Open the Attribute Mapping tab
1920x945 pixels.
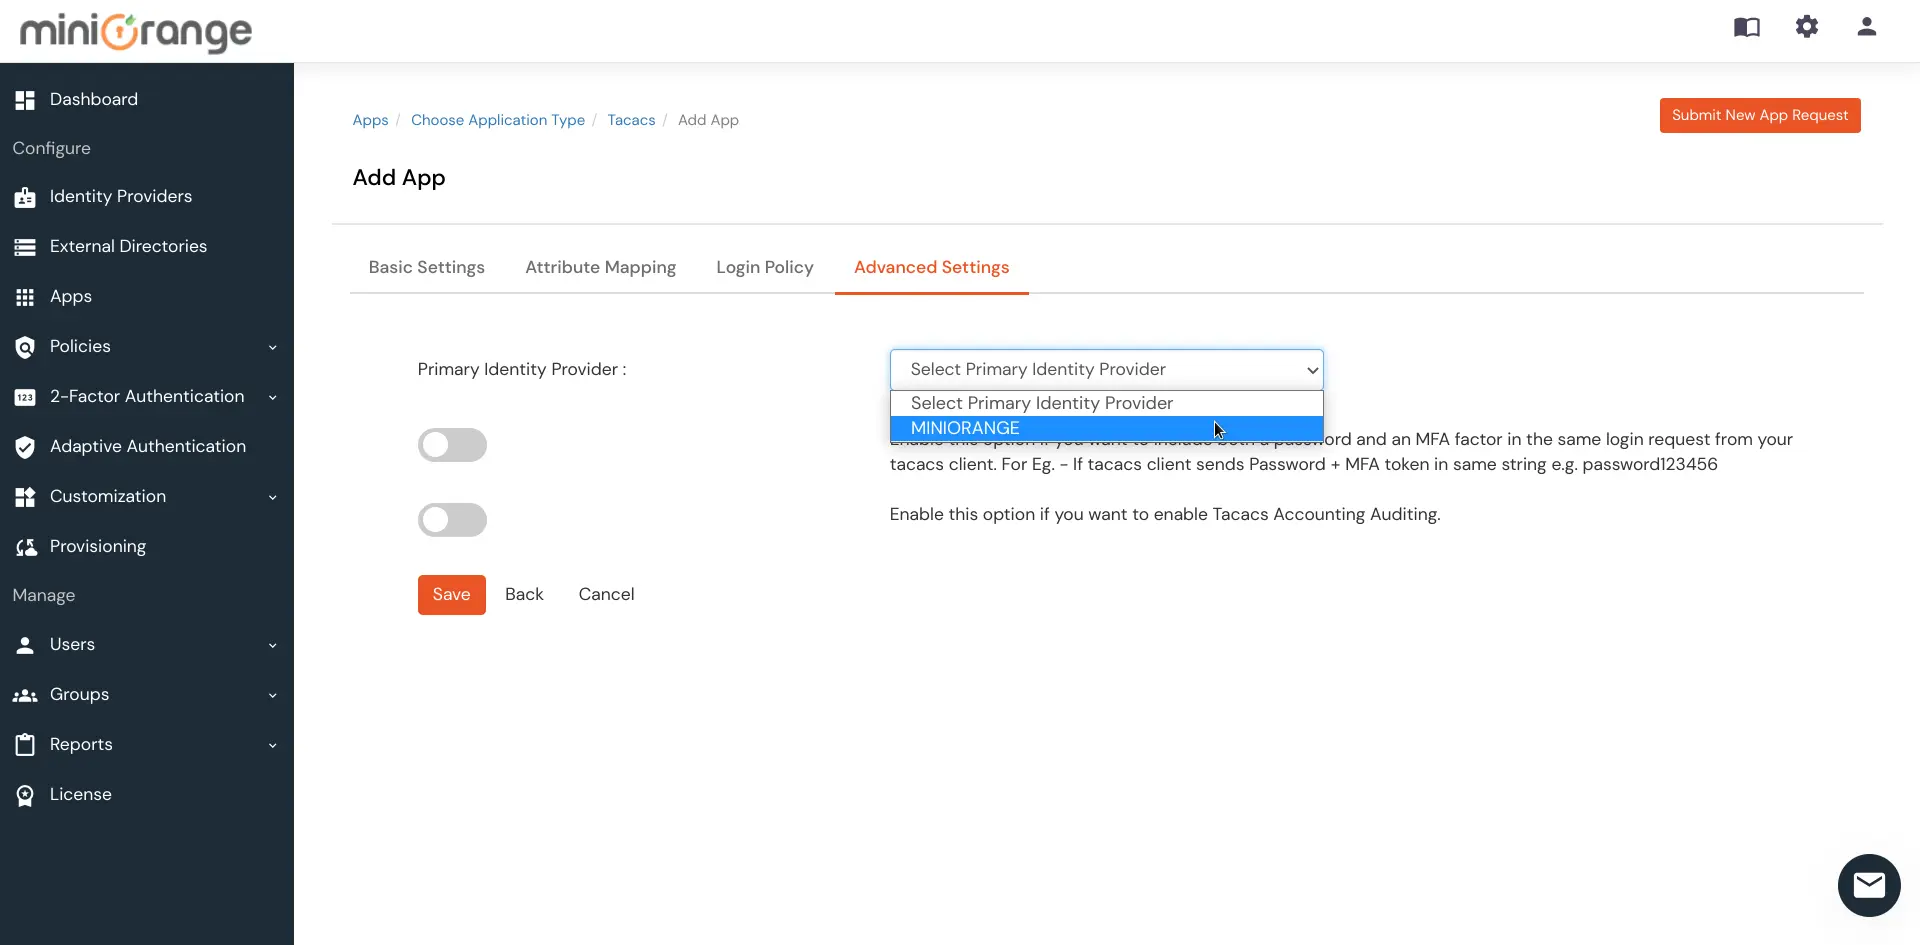[x=600, y=267]
